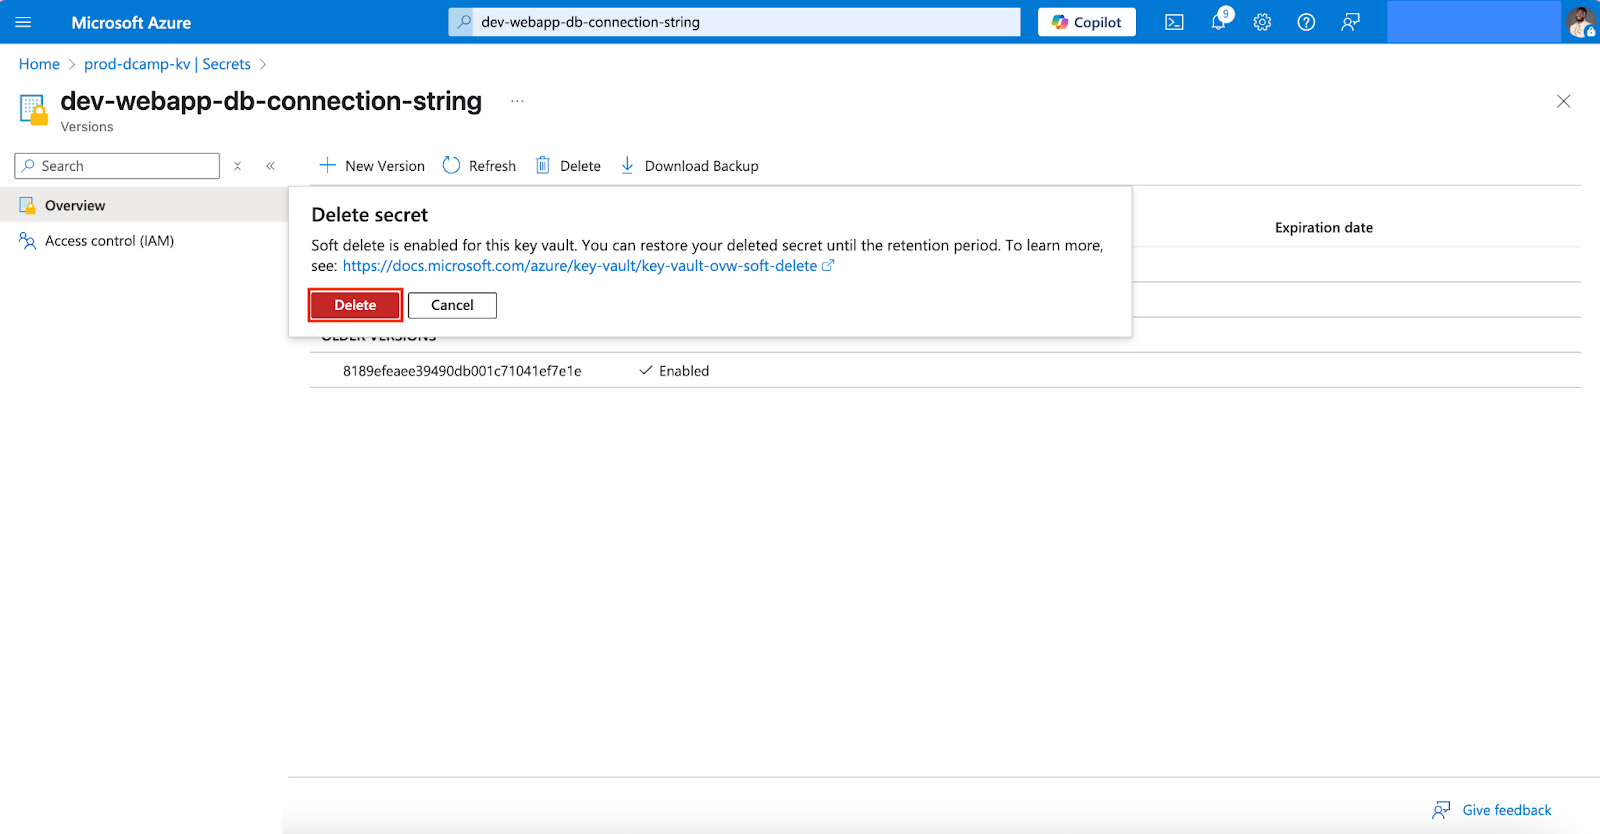
Task: Open feedback icon in top bar
Action: click(1350, 22)
